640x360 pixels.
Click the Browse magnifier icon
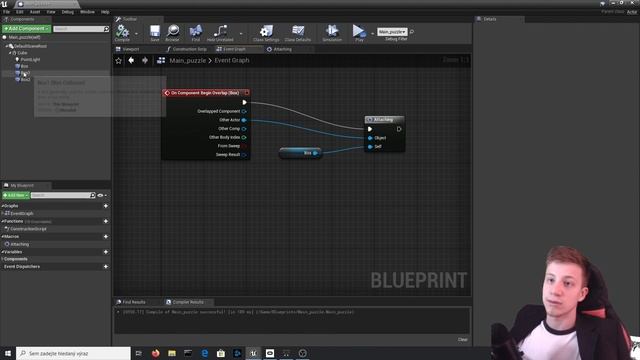click(173, 33)
